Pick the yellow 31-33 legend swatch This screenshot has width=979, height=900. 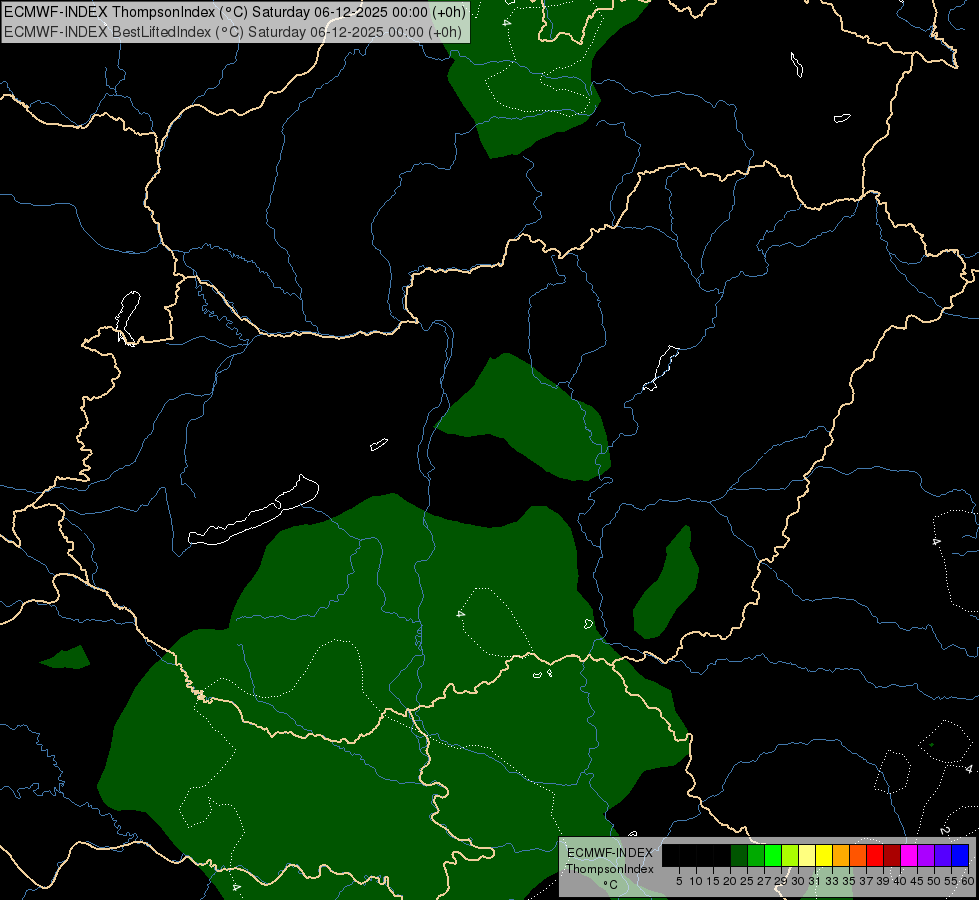pos(824,855)
